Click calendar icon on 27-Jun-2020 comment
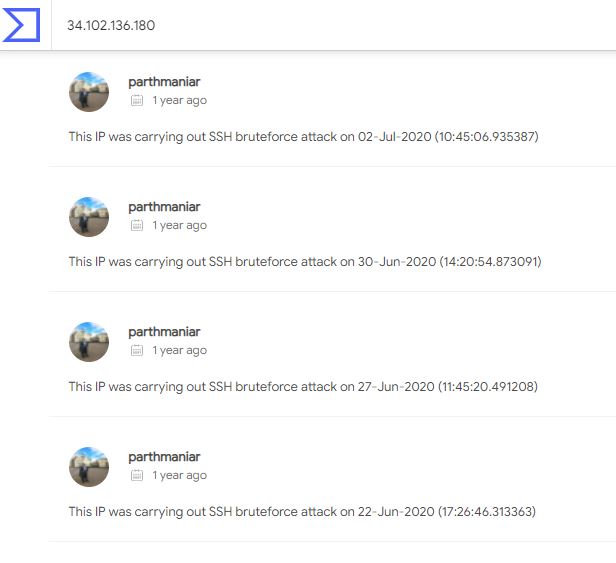The width and height of the screenshot is (616, 563). pyautogui.click(x=137, y=350)
